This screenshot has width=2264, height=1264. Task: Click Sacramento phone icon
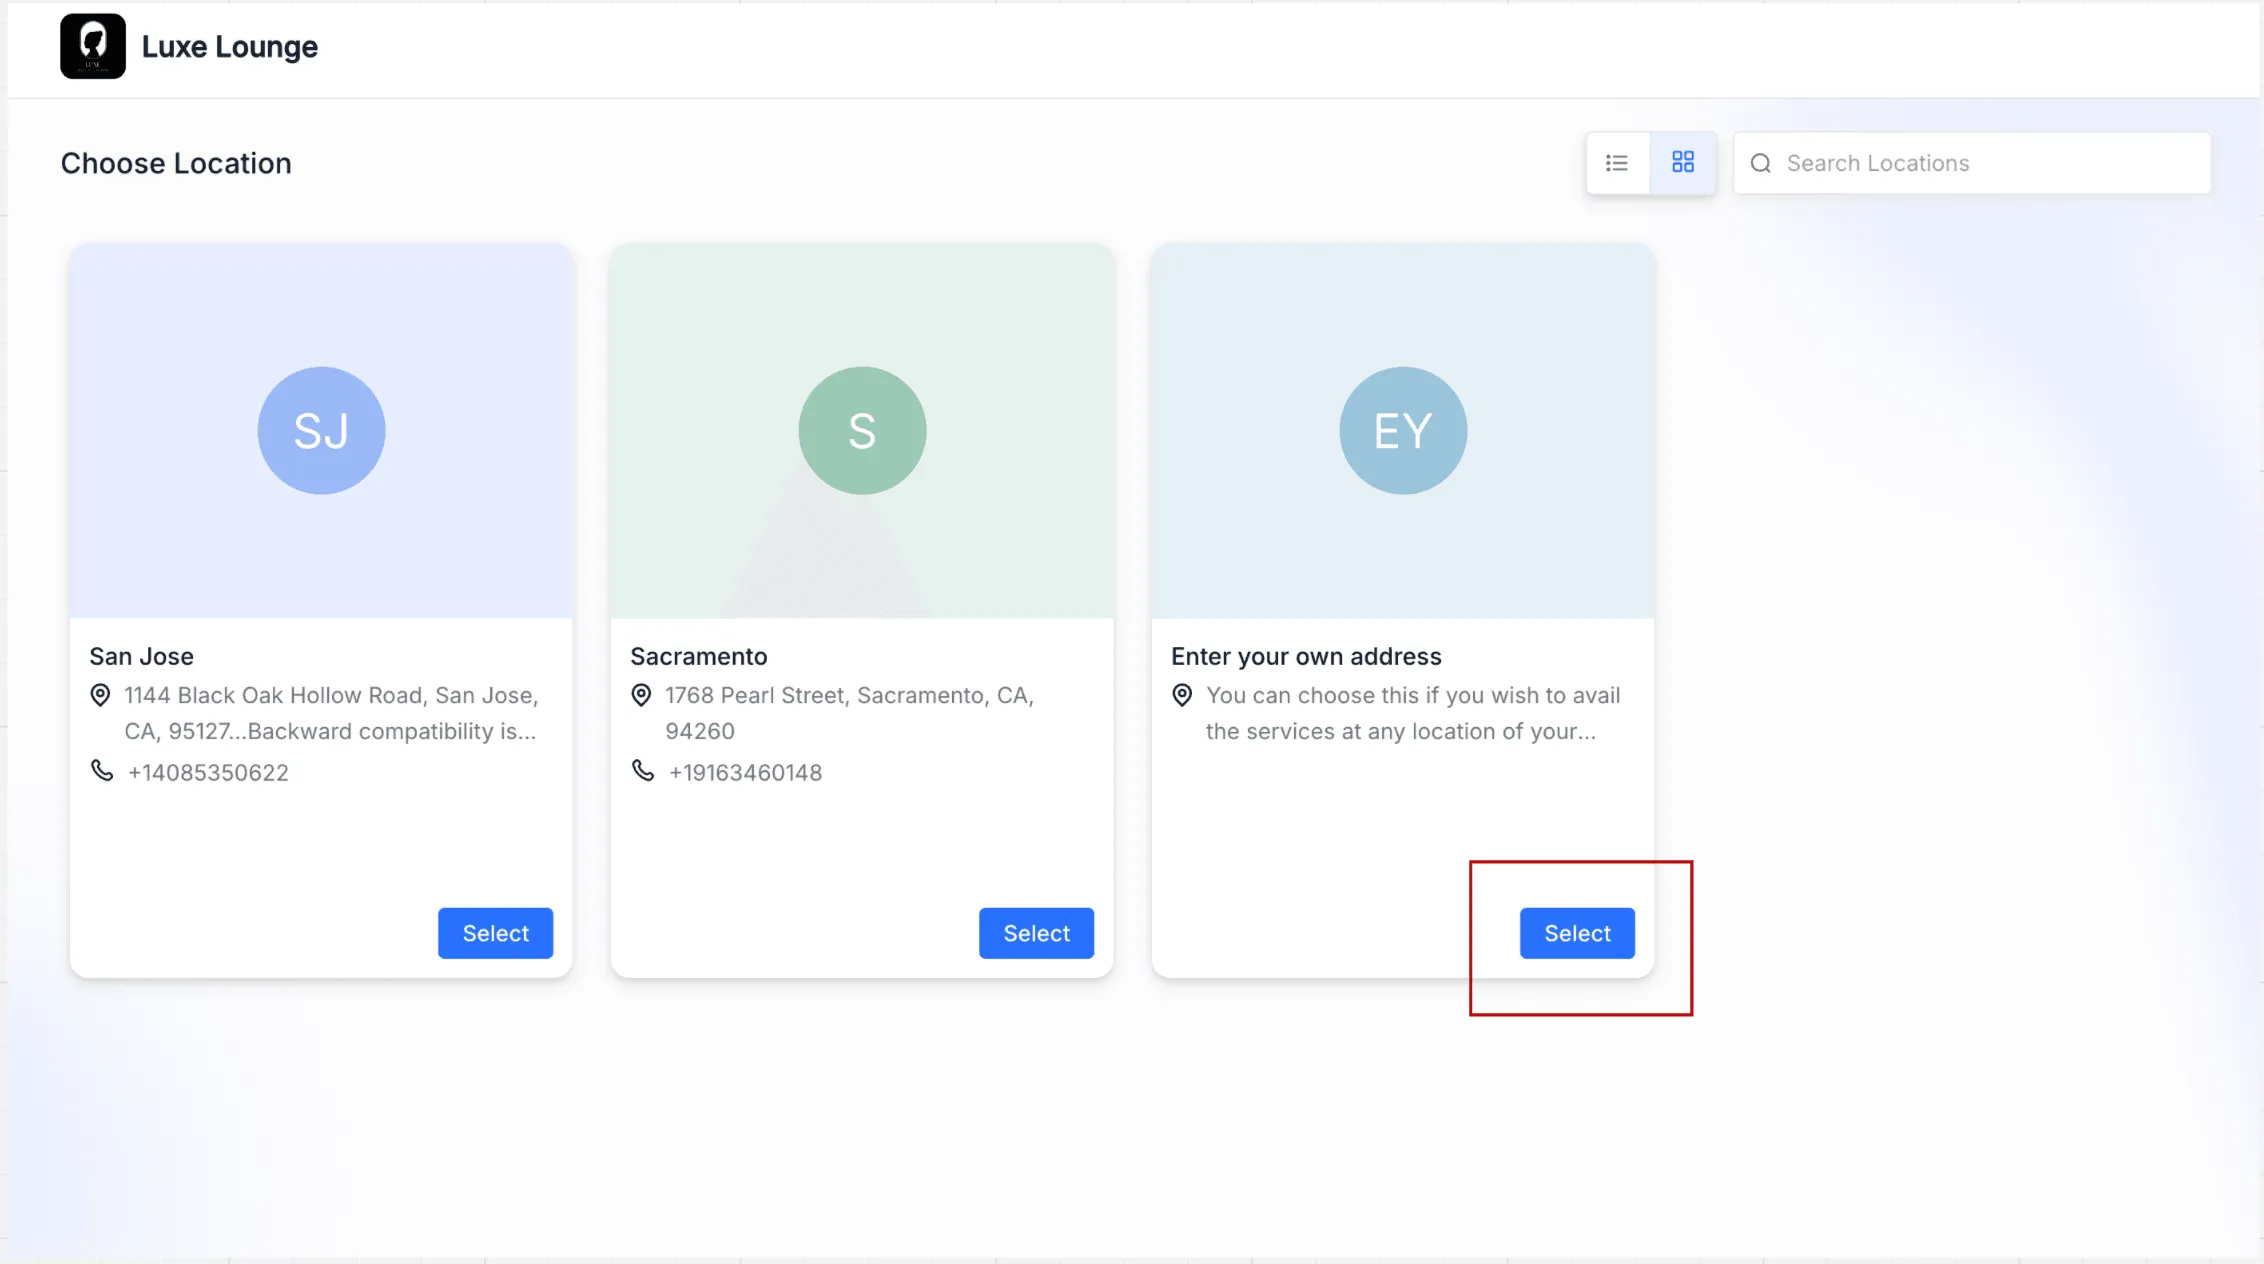643,771
